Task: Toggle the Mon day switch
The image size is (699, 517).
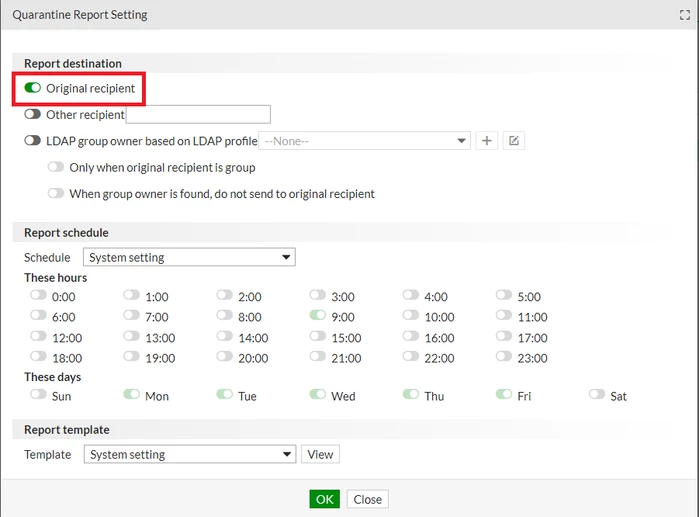Action: coord(132,394)
